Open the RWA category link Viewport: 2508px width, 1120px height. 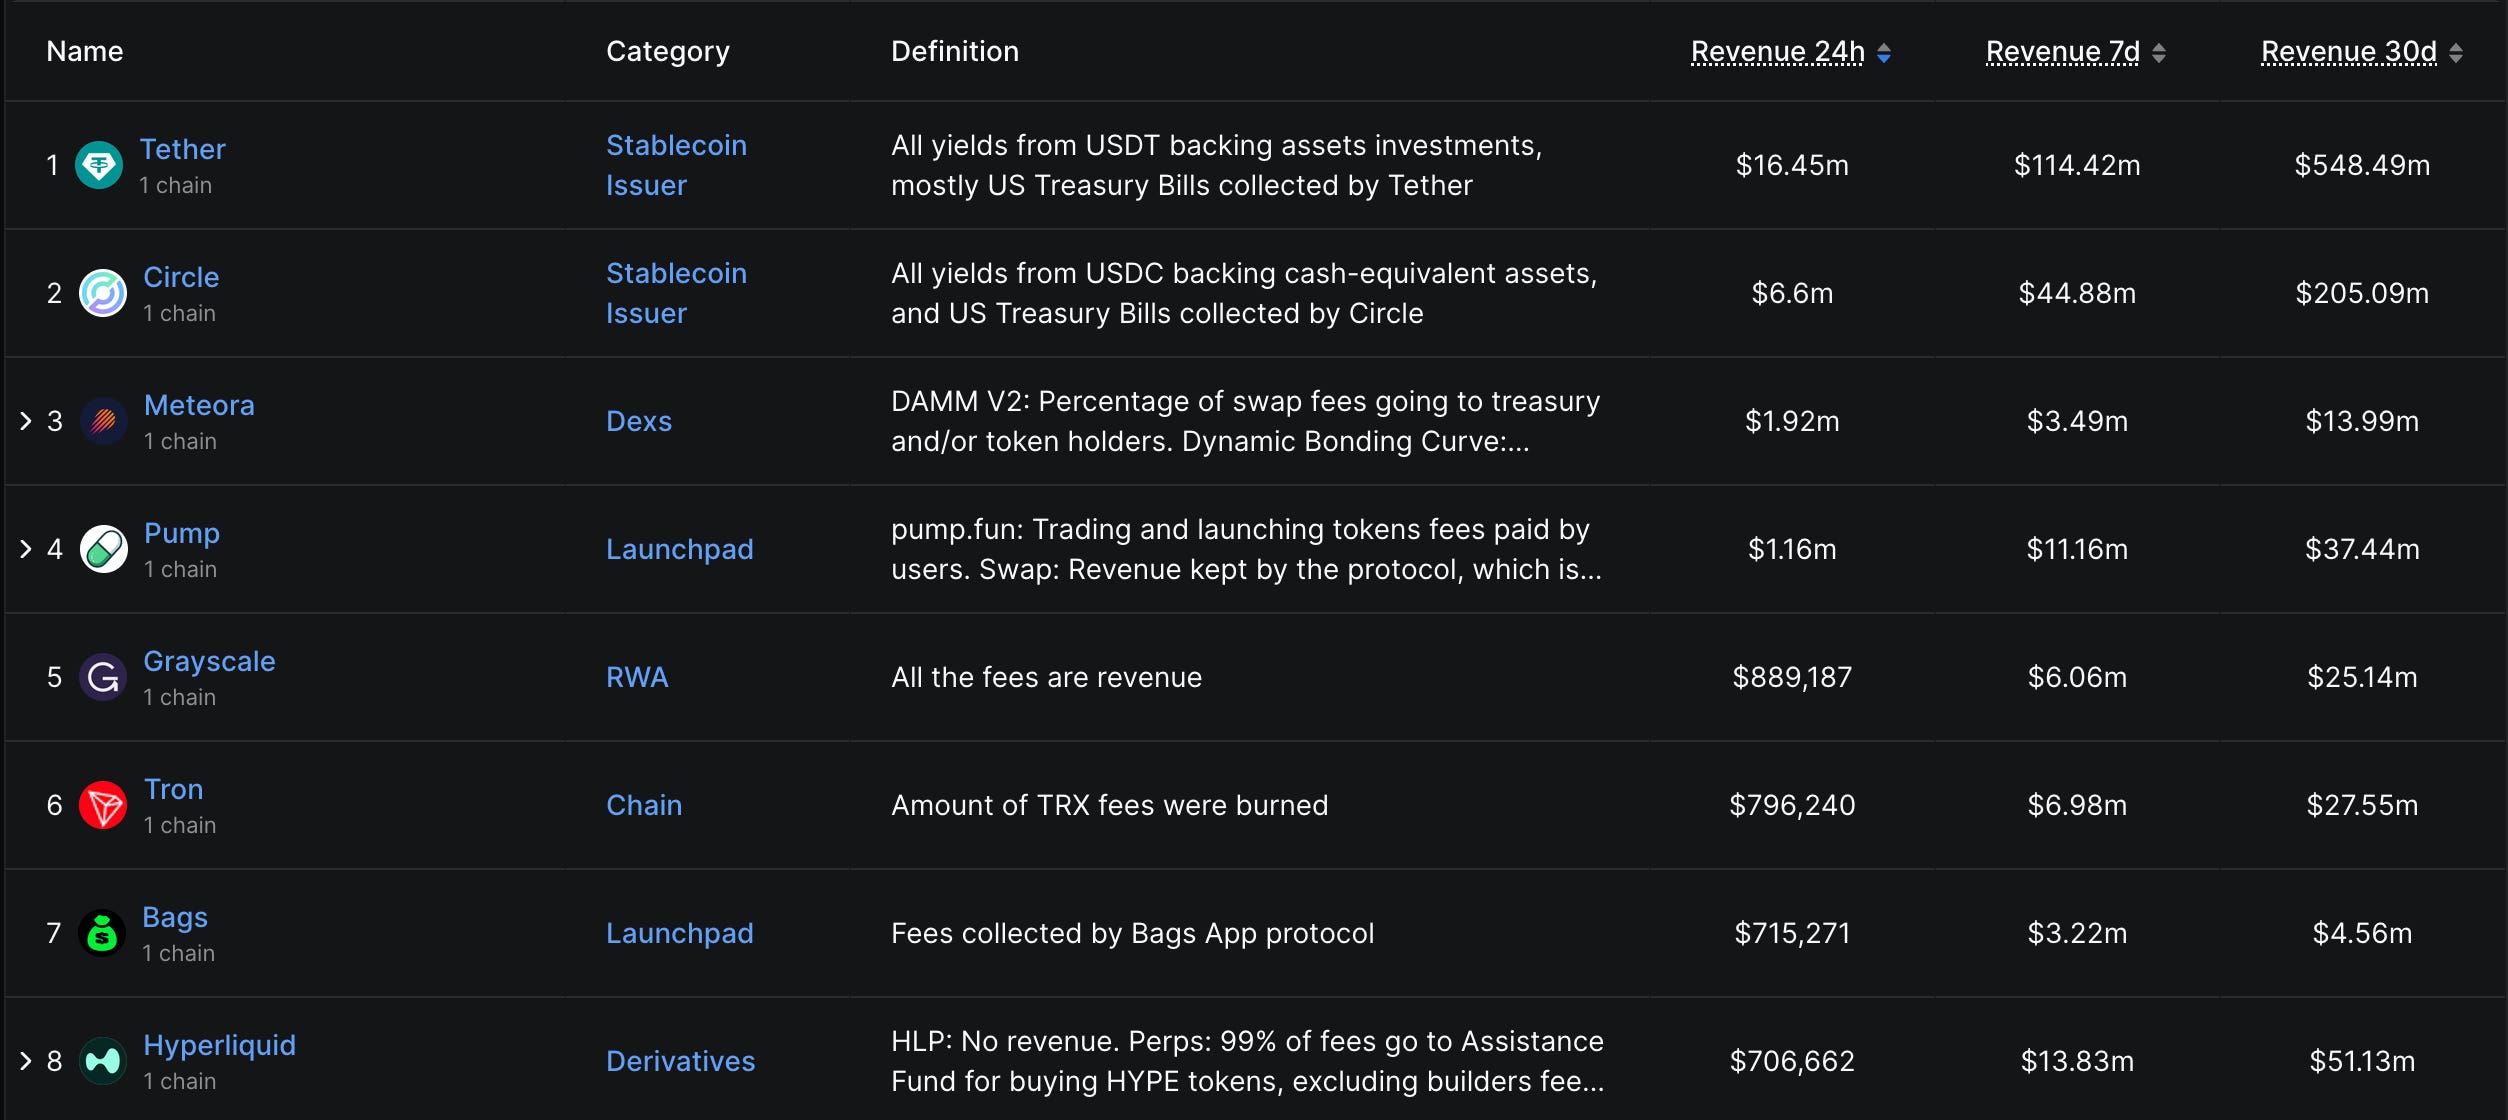coord(637,677)
